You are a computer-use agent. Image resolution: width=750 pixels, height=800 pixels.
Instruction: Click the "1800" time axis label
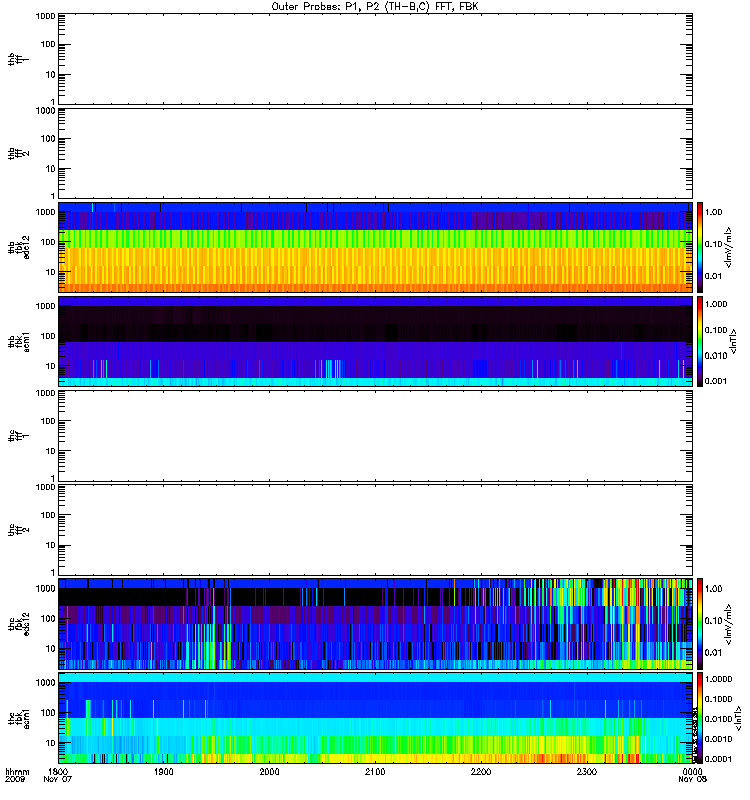click(58, 771)
